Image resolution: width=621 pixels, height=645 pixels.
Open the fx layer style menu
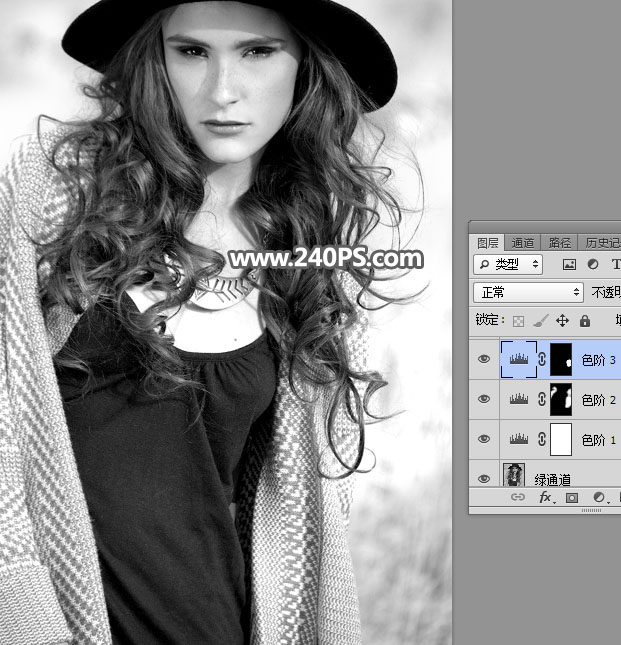tap(546, 497)
